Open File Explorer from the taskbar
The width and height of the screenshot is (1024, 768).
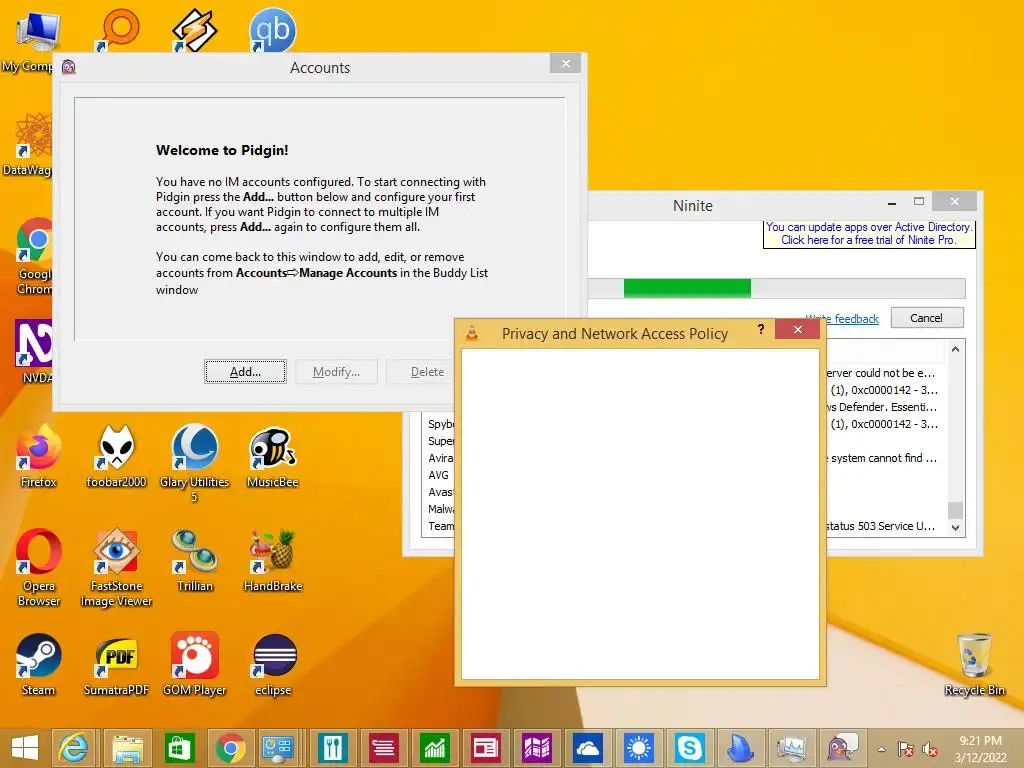pos(127,748)
